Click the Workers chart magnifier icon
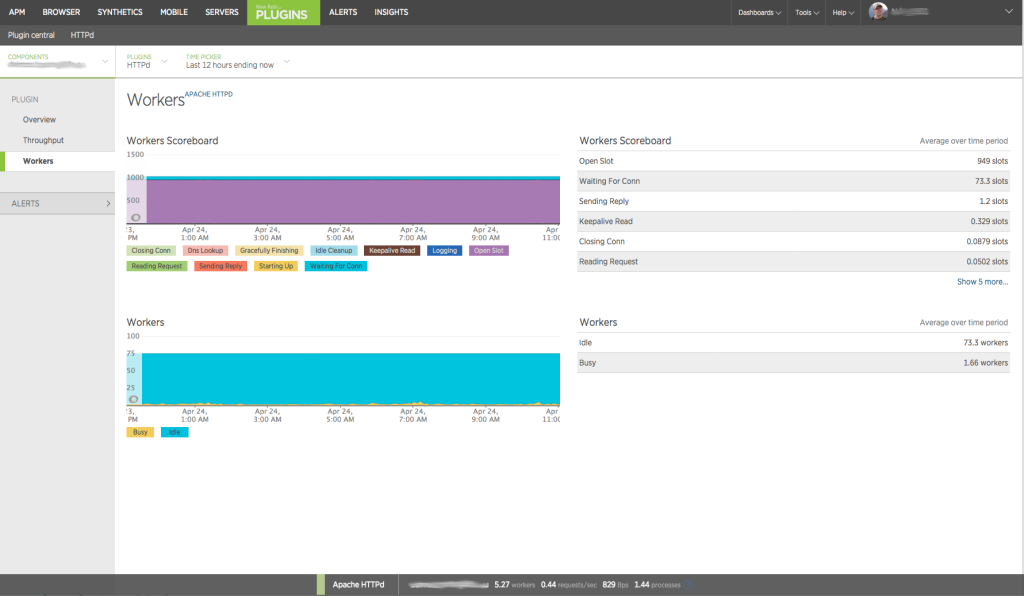This screenshot has height=596, width=1024. tap(133, 399)
